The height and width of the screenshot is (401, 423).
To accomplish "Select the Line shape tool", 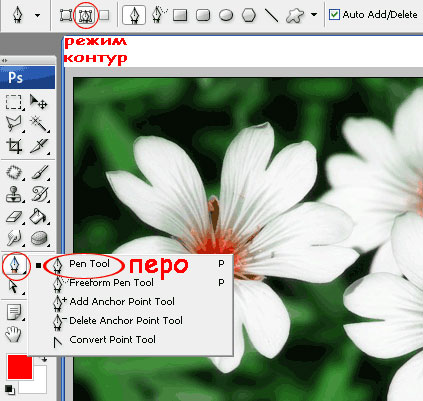I will tap(271, 15).
